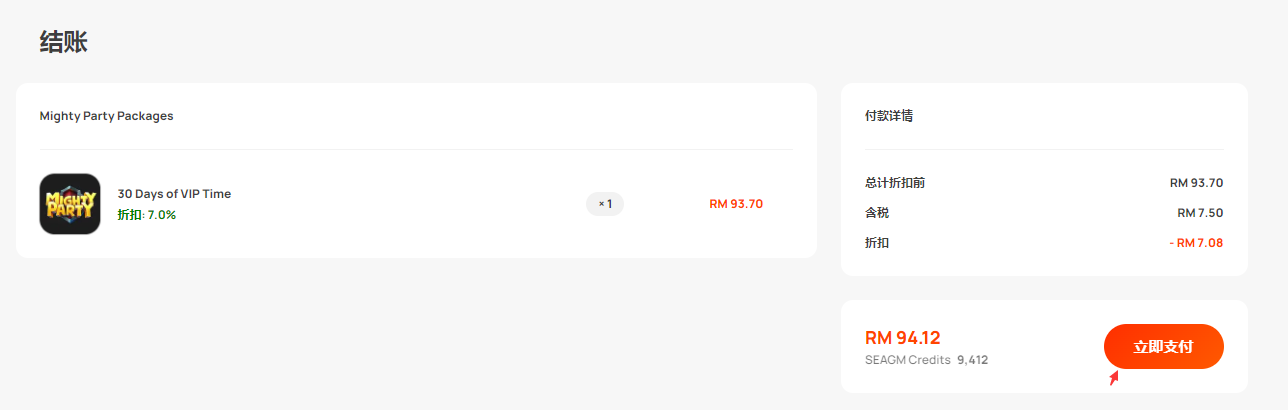This screenshot has width=1288, height=410.
Task: Click the ×1 quantity badge
Action: [x=605, y=204]
